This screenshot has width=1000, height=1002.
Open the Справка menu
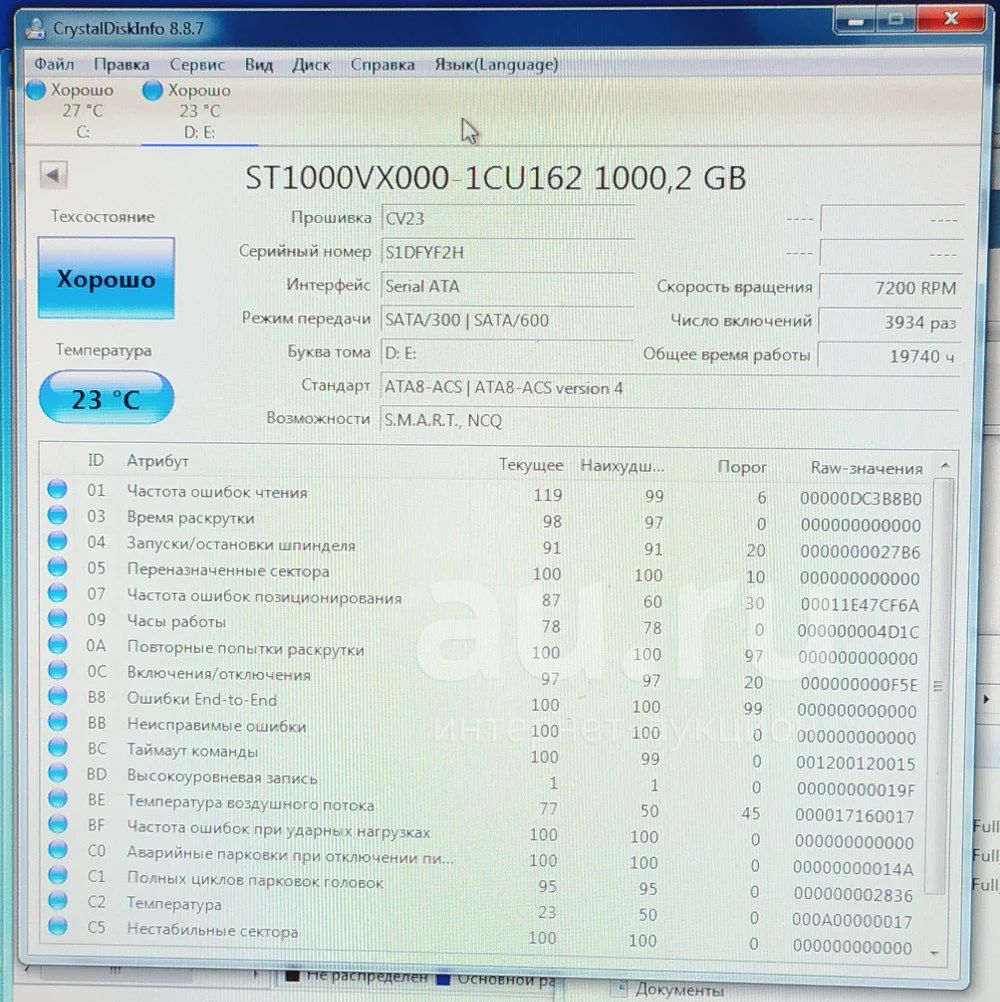[x=382, y=65]
